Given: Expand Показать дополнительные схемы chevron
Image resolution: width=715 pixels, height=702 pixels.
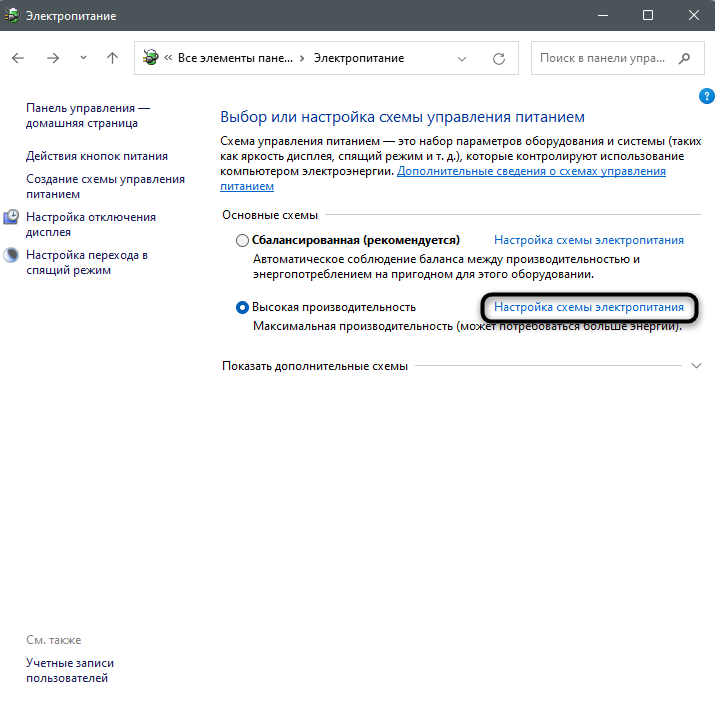Looking at the screenshot, I should [x=696, y=366].
